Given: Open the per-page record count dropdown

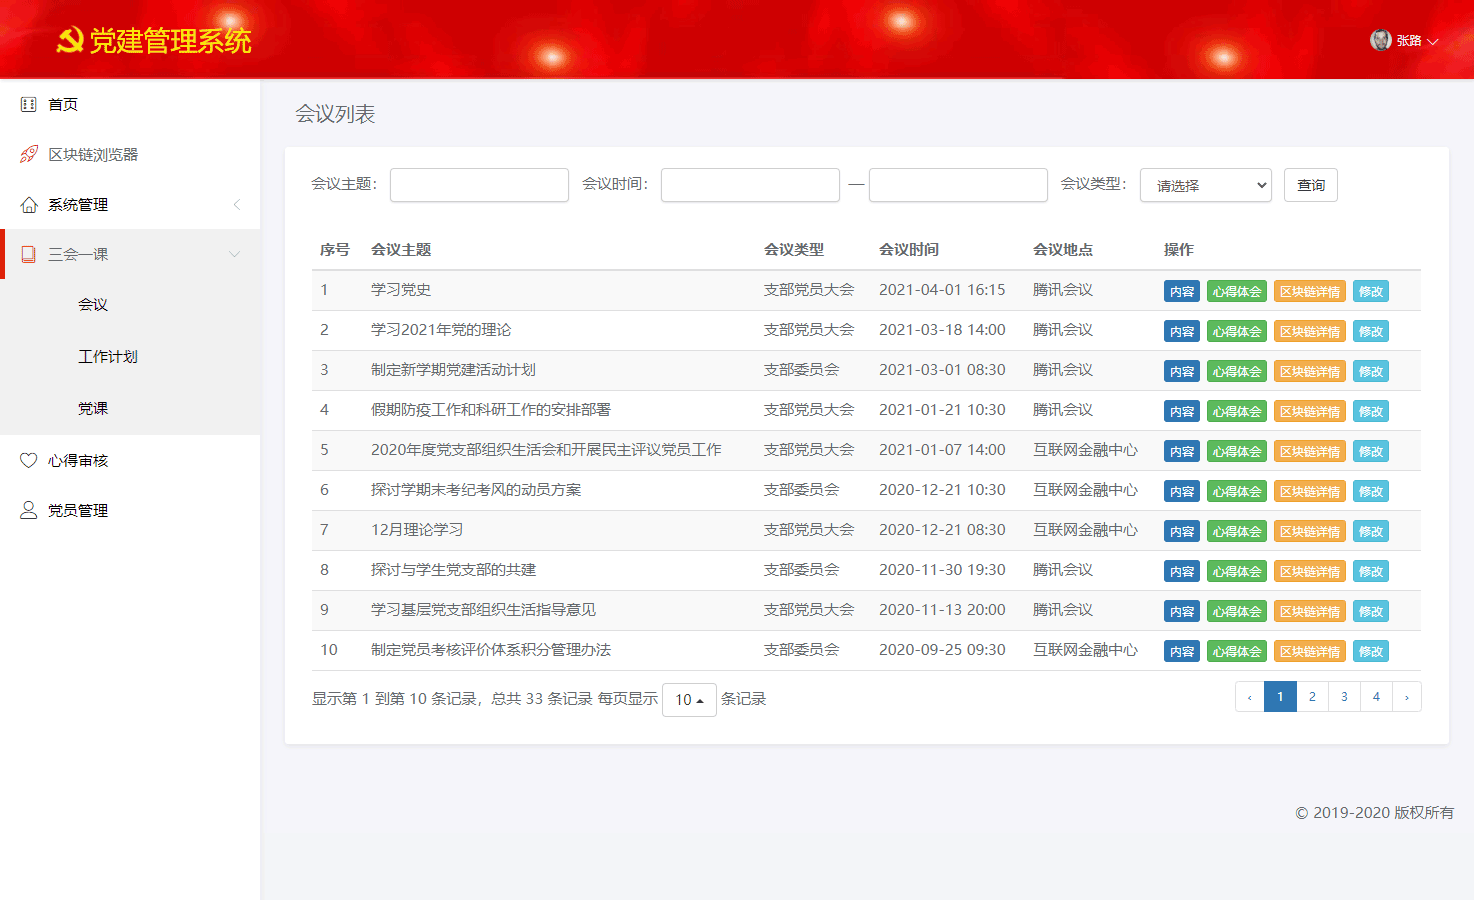Looking at the screenshot, I should coord(689,699).
